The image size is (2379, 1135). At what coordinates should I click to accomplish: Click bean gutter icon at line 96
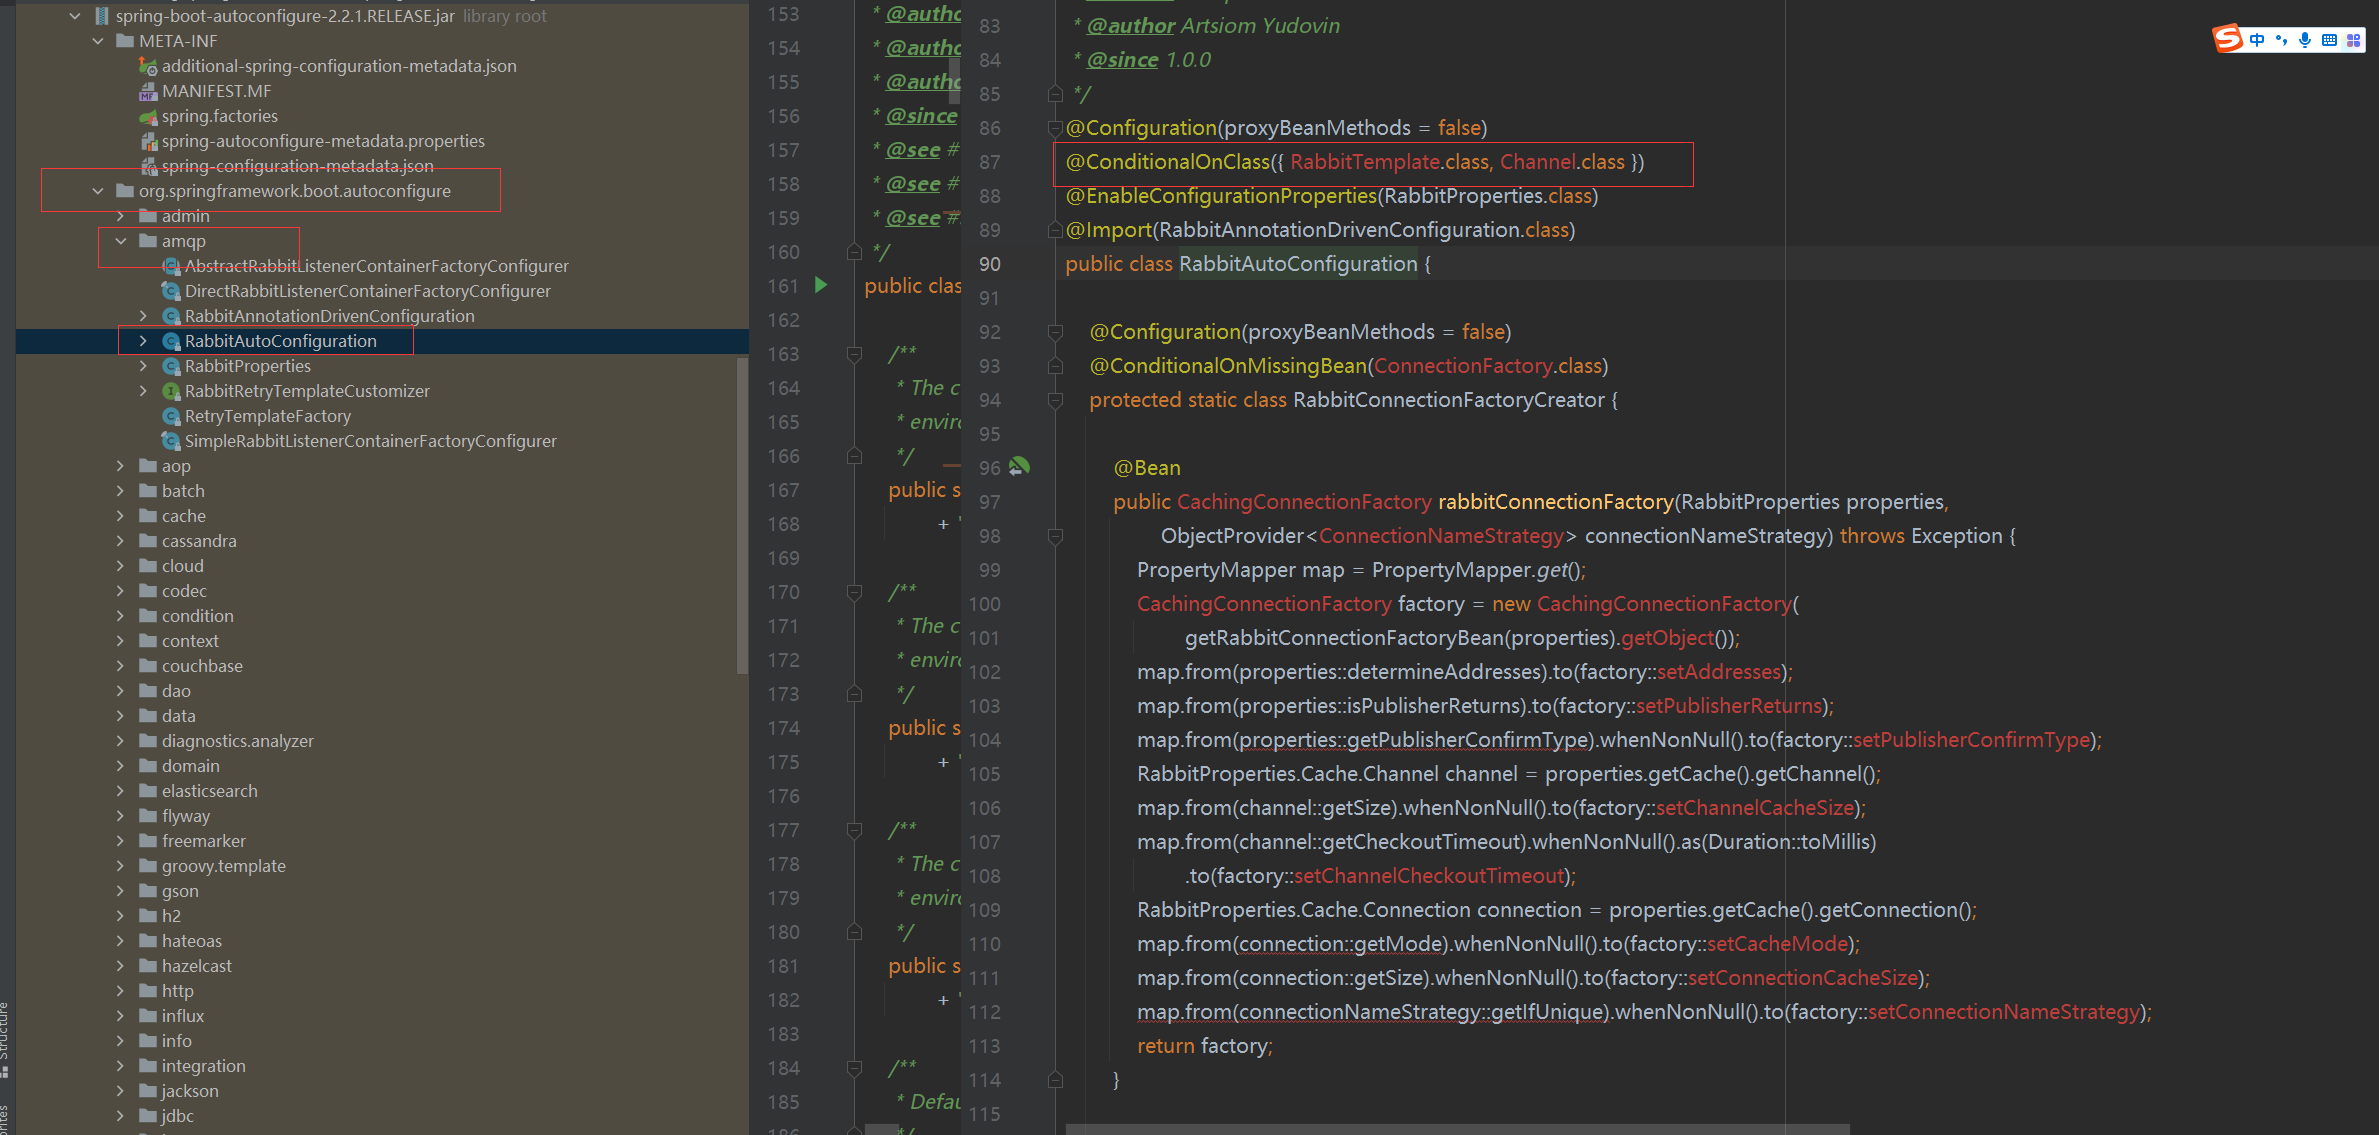(1020, 466)
